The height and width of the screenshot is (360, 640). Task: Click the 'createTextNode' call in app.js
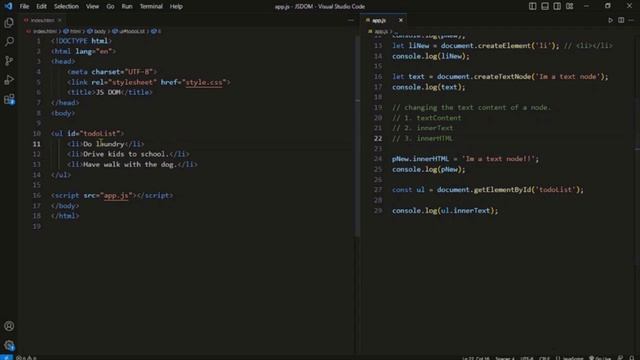[502, 76]
